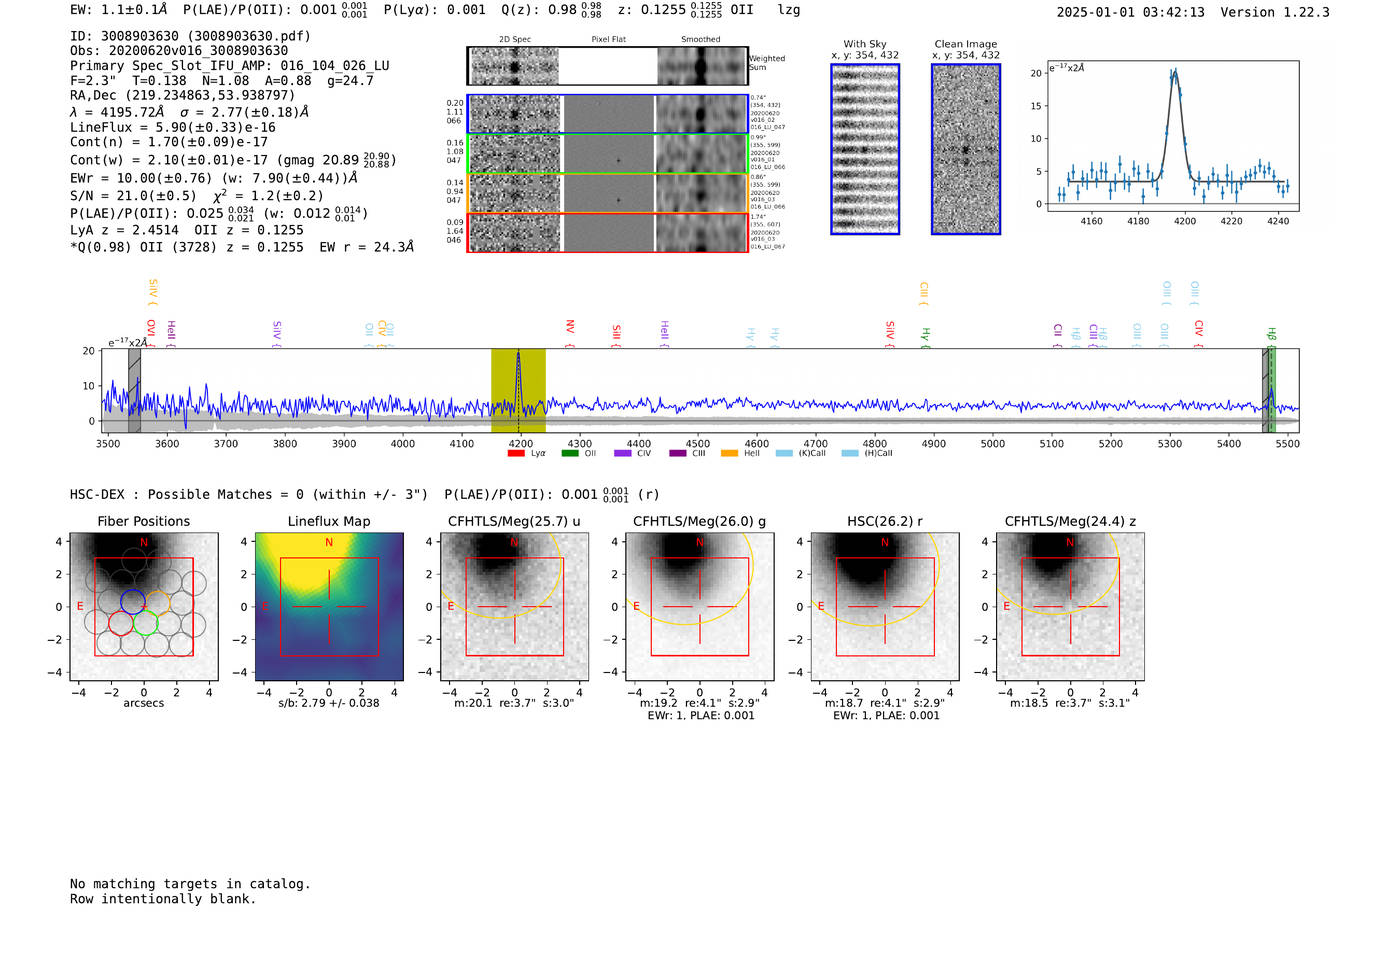The image size is (1400, 953).
Task: Select the With Sky image panel
Action: click(865, 149)
